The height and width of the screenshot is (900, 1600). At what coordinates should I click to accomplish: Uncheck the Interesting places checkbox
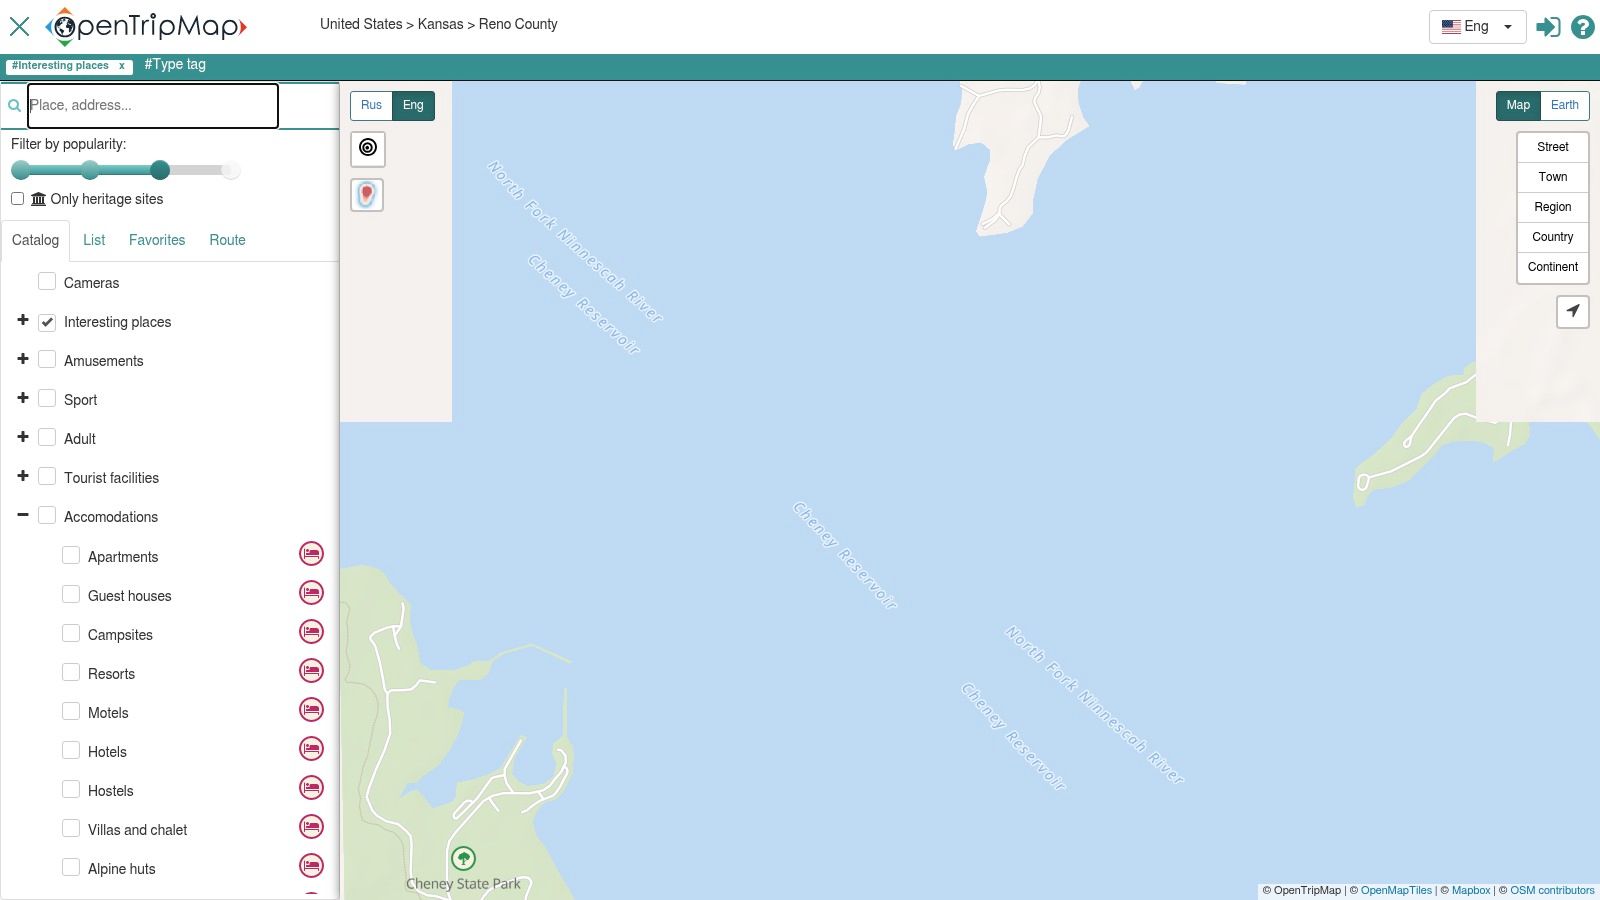[x=47, y=321]
